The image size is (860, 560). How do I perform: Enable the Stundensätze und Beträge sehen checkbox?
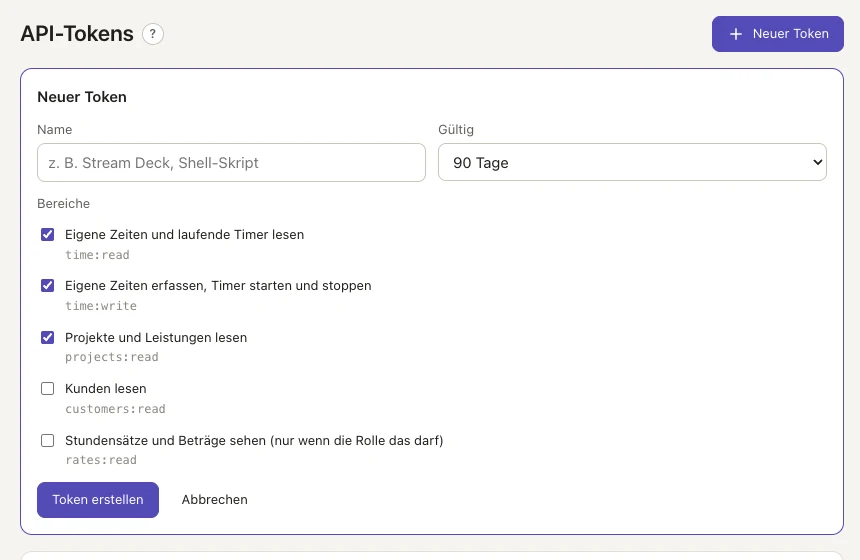click(x=48, y=440)
